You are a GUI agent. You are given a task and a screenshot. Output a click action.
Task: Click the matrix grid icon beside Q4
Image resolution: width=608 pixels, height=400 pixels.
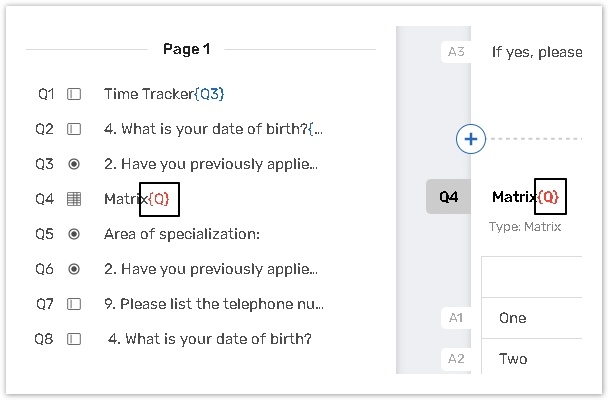[74, 199]
